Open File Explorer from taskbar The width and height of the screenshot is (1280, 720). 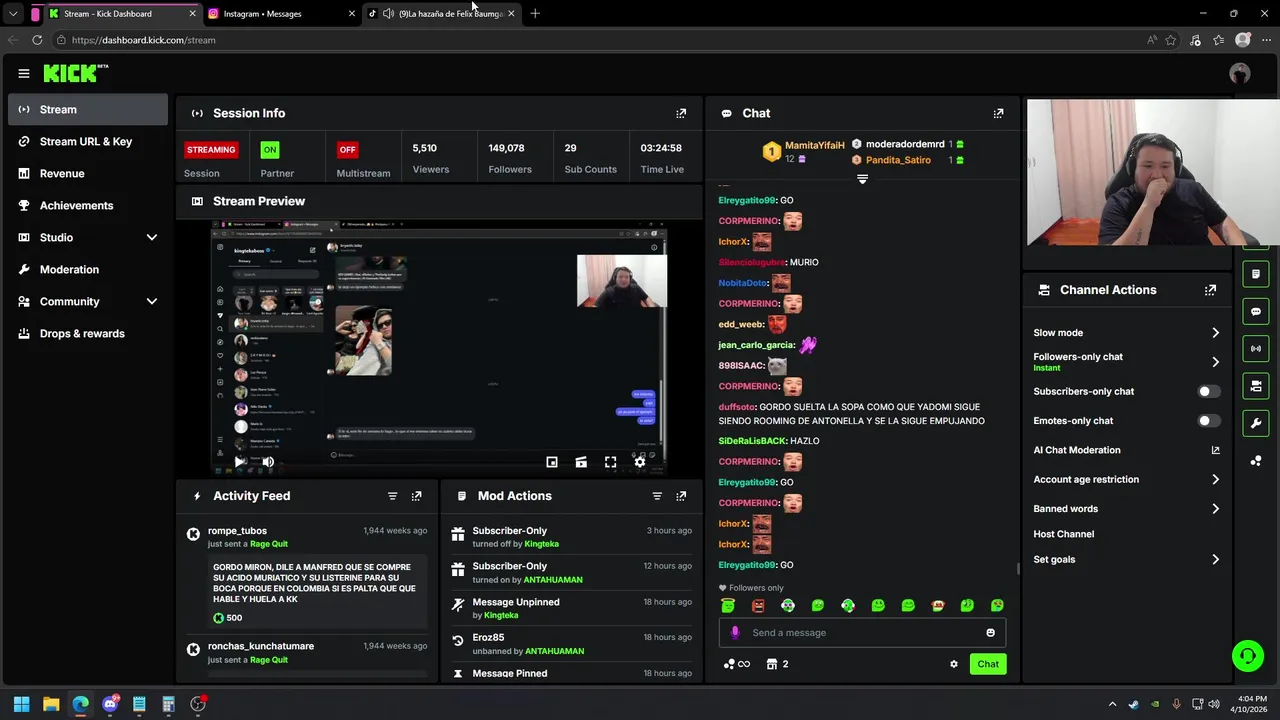(51, 704)
